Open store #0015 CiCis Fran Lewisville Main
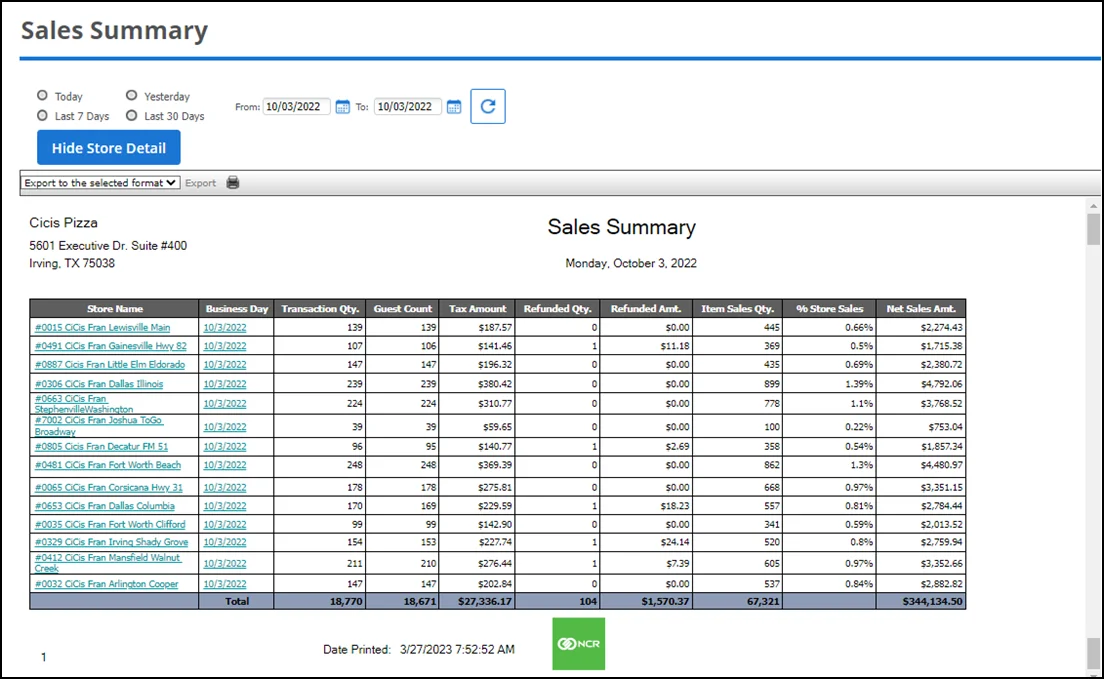 pos(103,328)
